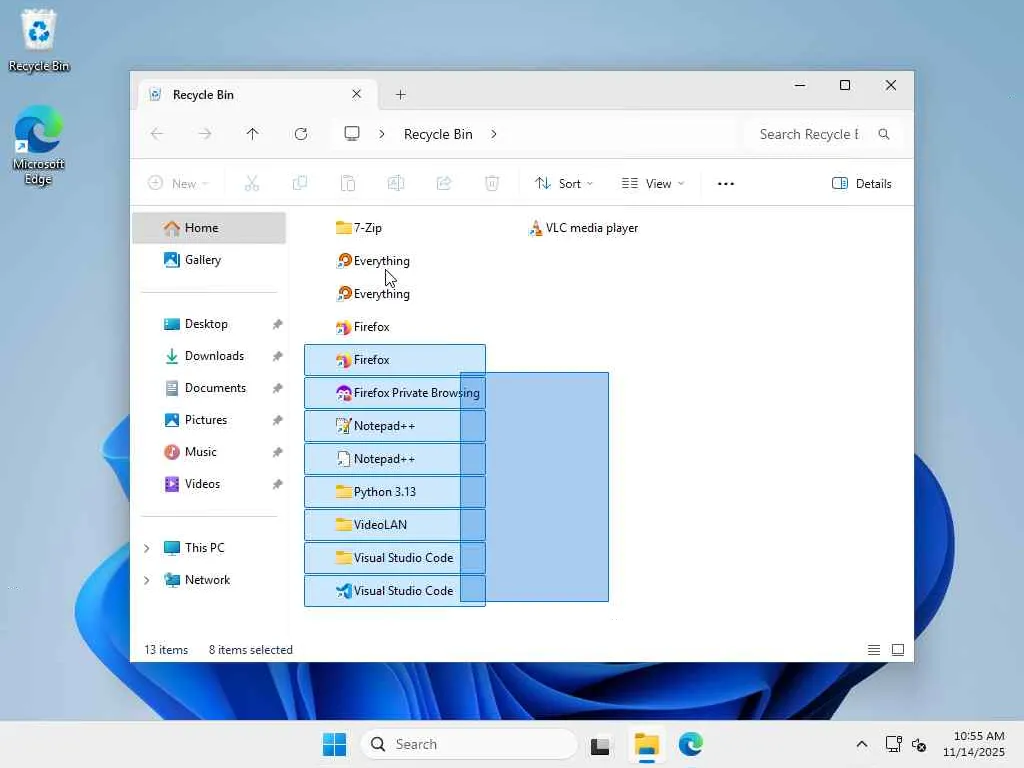The width and height of the screenshot is (1024, 768).
Task: Open the clock and date flyout
Action: click(973, 744)
